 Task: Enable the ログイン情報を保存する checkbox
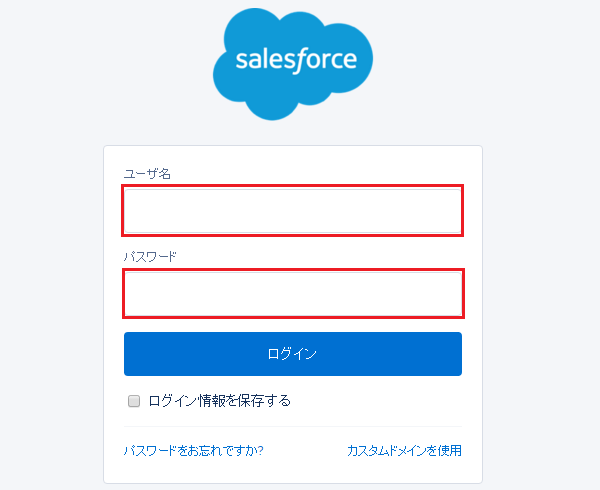click(x=134, y=401)
